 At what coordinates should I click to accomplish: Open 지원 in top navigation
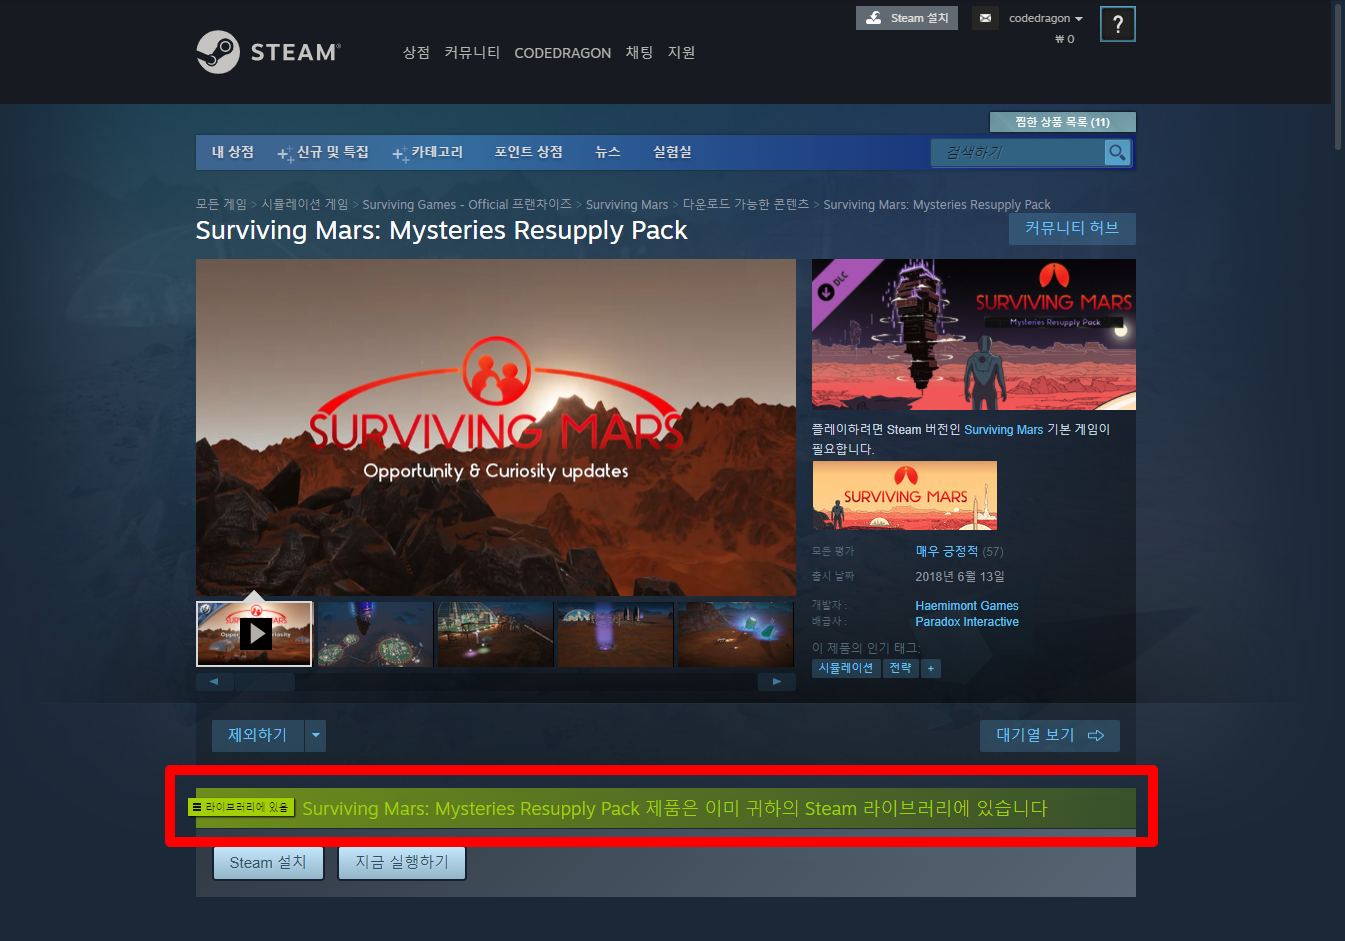pos(681,52)
